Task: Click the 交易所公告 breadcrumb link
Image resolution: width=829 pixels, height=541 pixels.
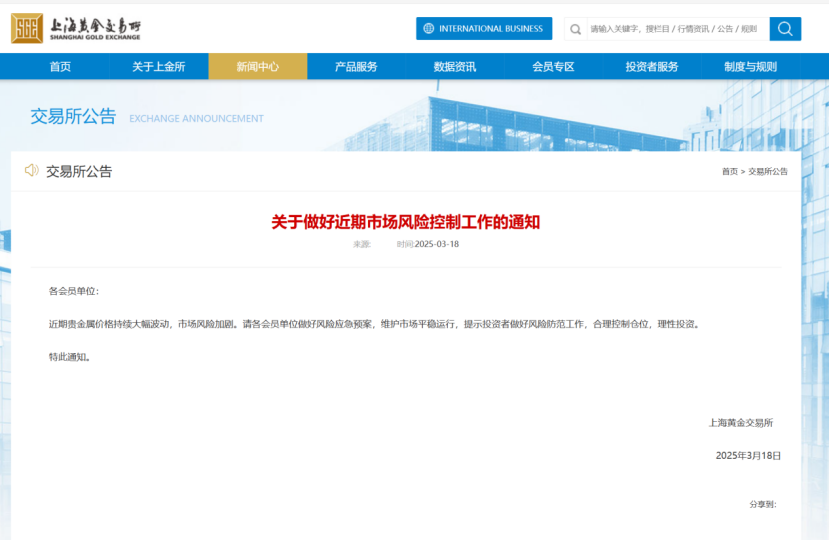Action: (768, 172)
